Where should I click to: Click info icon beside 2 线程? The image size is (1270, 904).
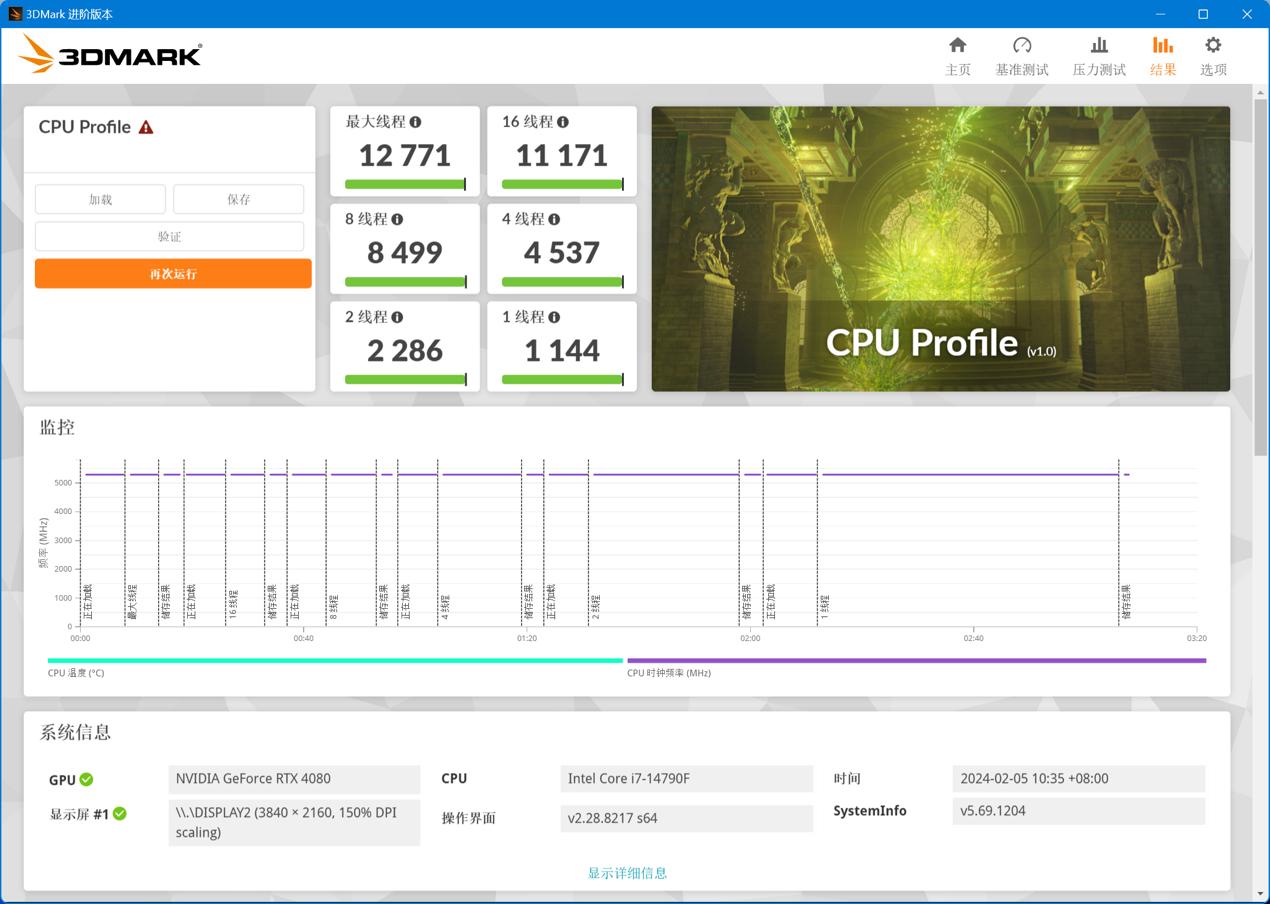(x=397, y=317)
